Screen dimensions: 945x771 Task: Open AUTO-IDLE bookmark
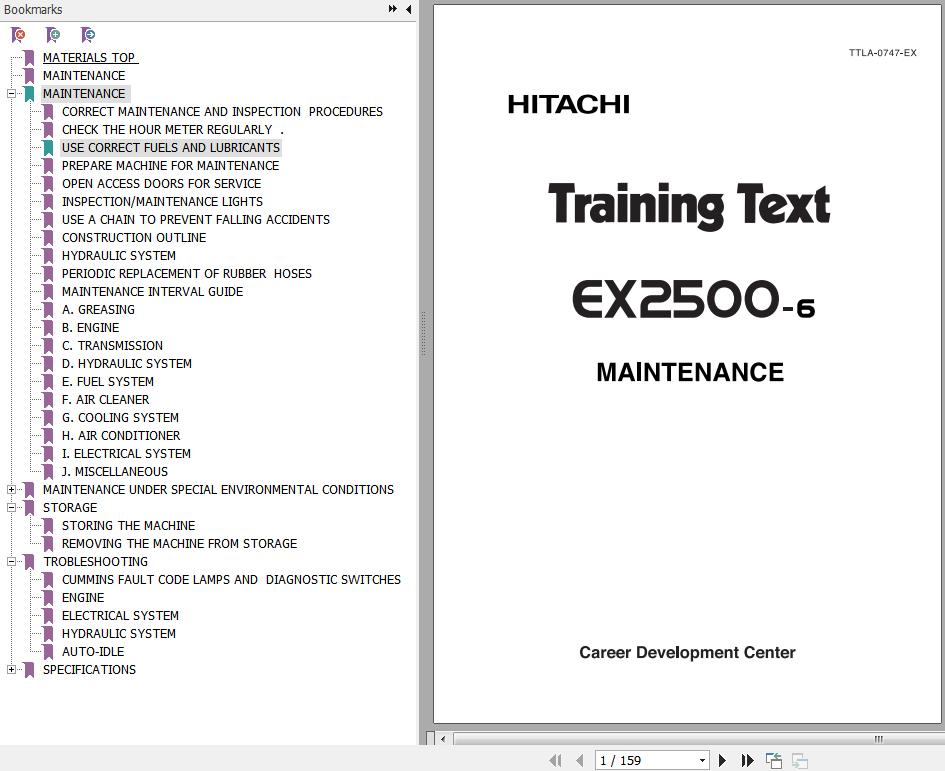(x=93, y=652)
